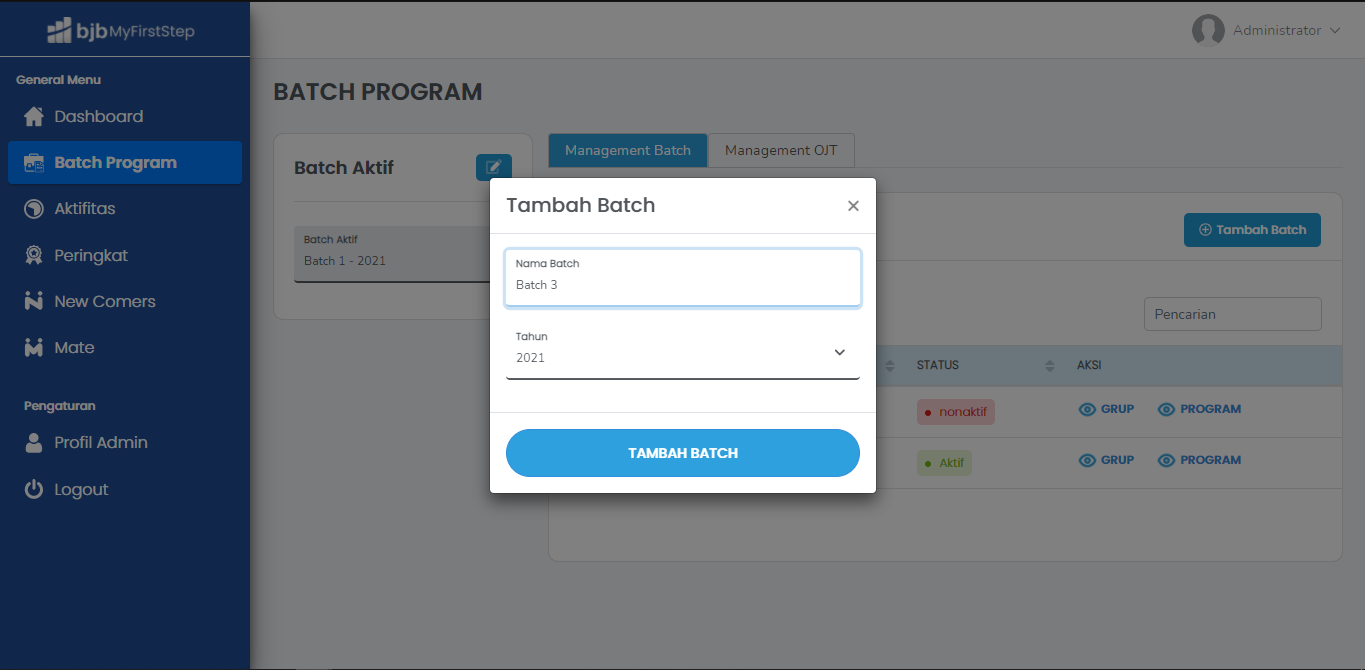Click the New Comers icon
This screenshot has height=670, width=1365.
(34, 302)
